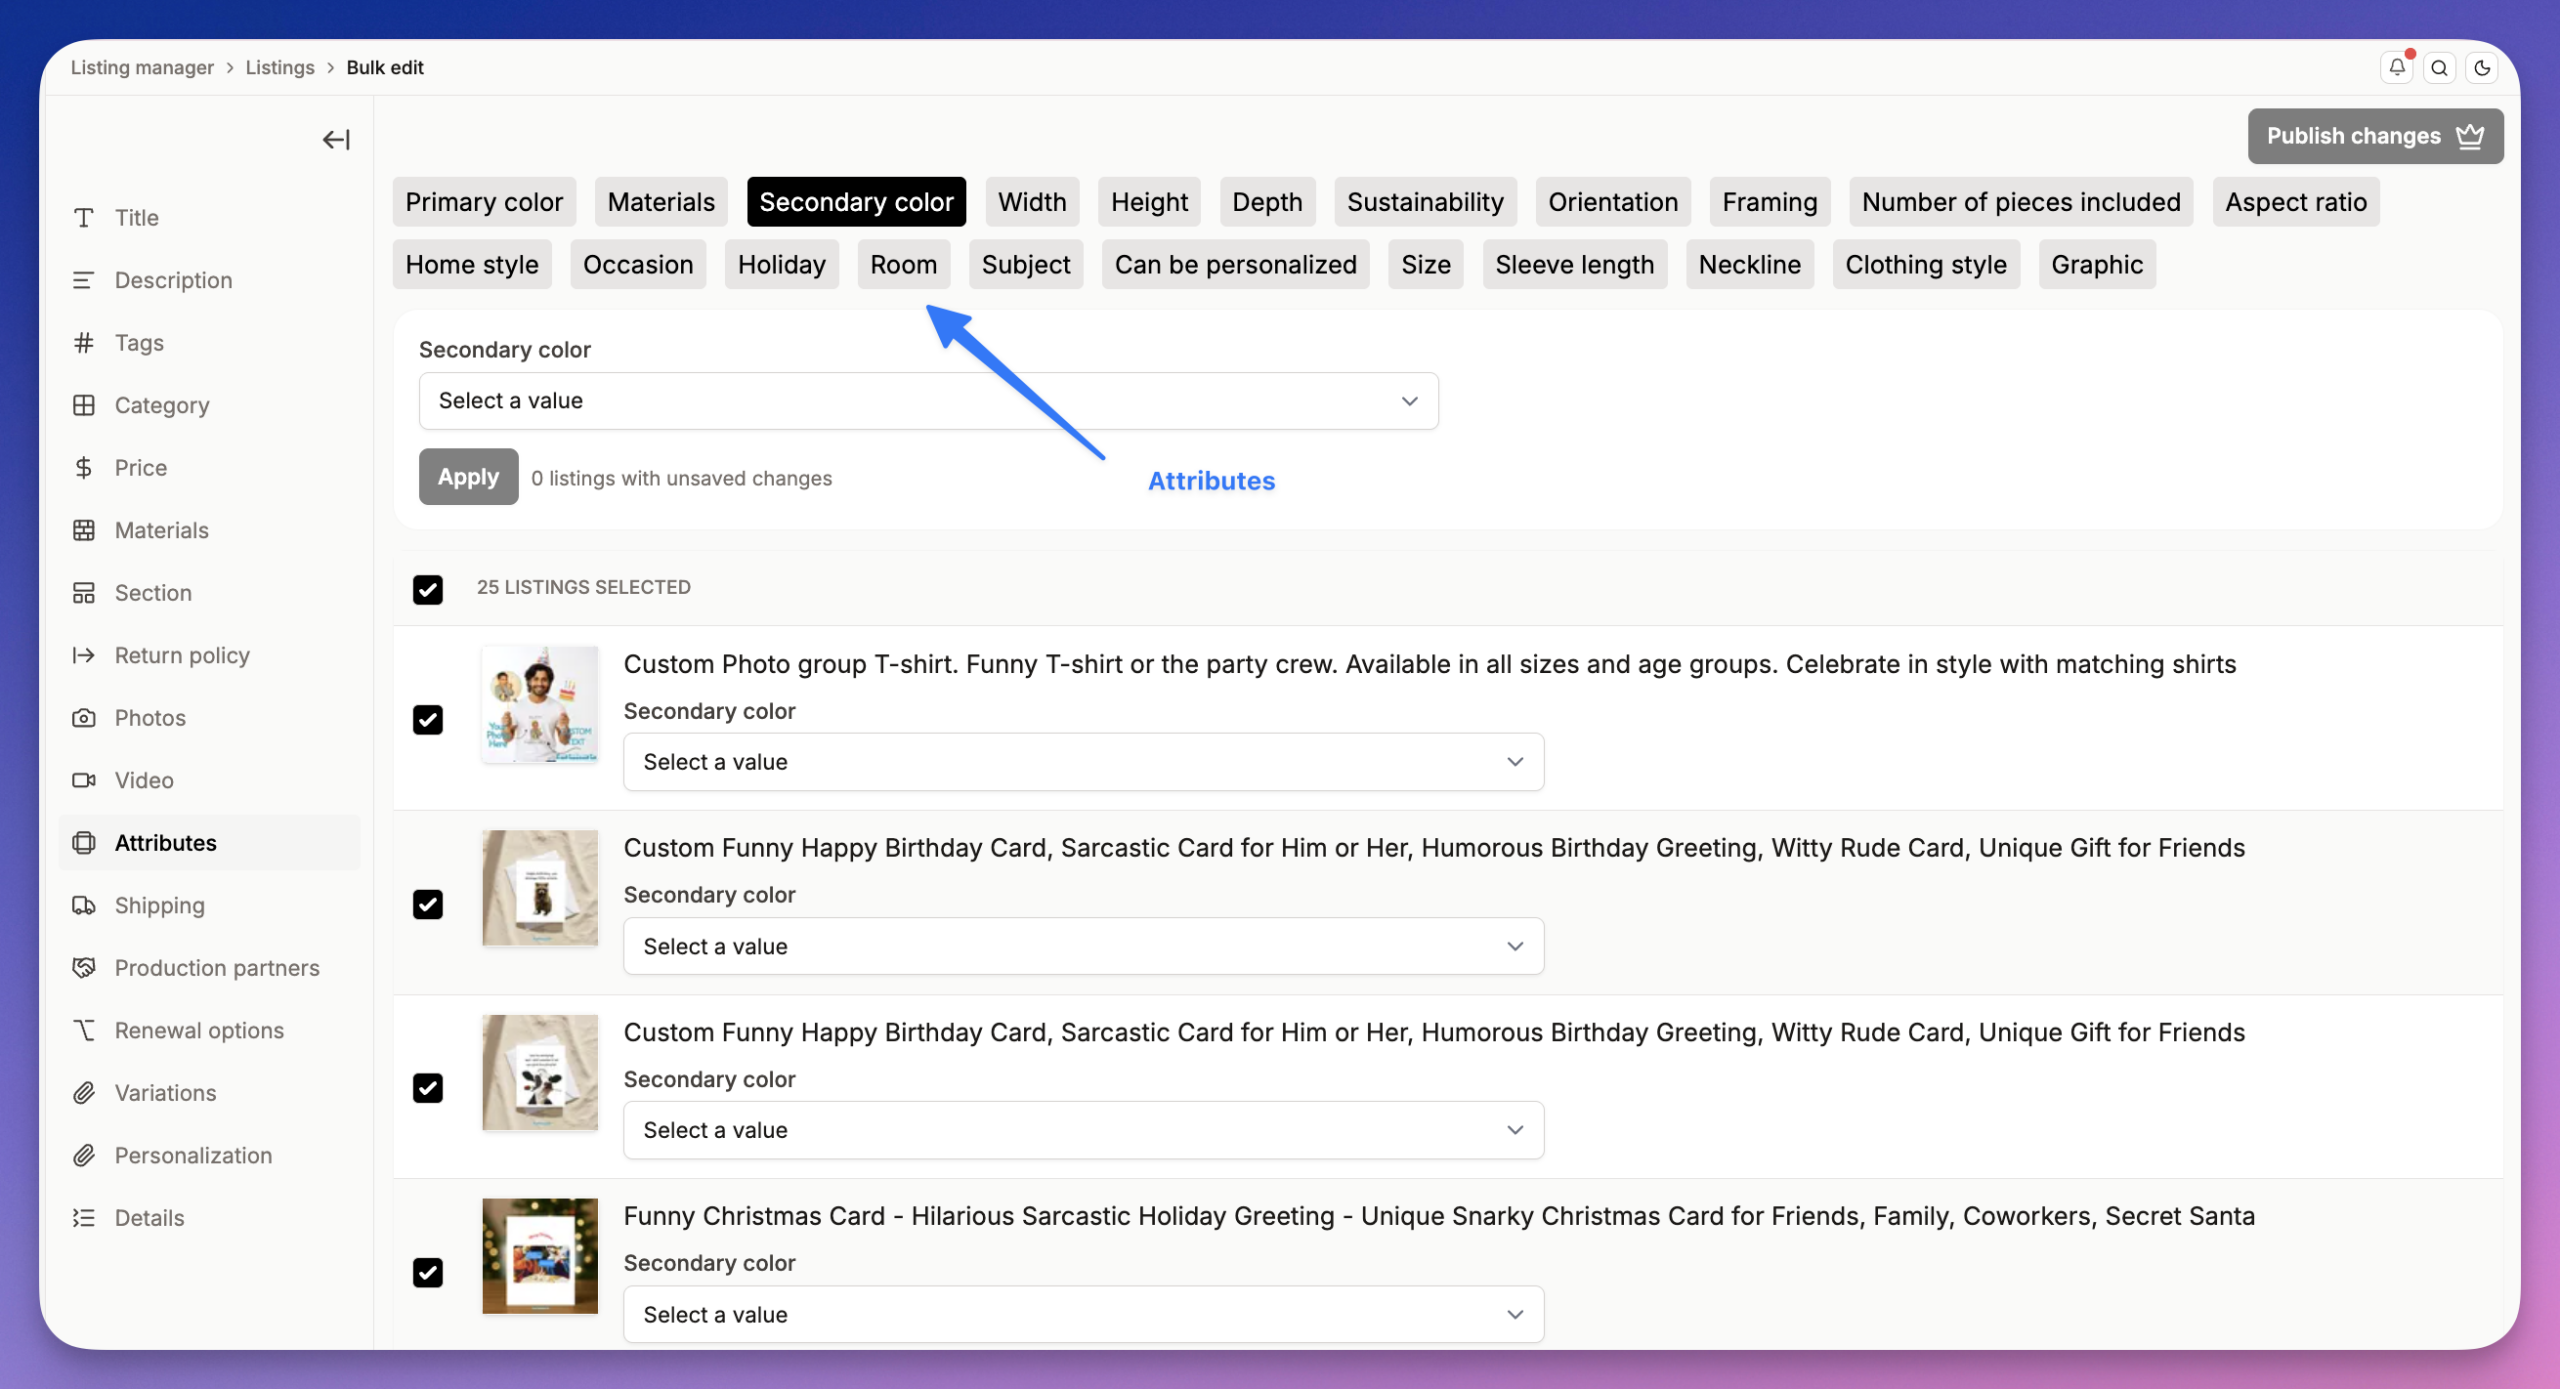Click the Photos camera icon
Viewport: 2560px width, 1389px height.
pyautogui.click(x=84, y=718)
